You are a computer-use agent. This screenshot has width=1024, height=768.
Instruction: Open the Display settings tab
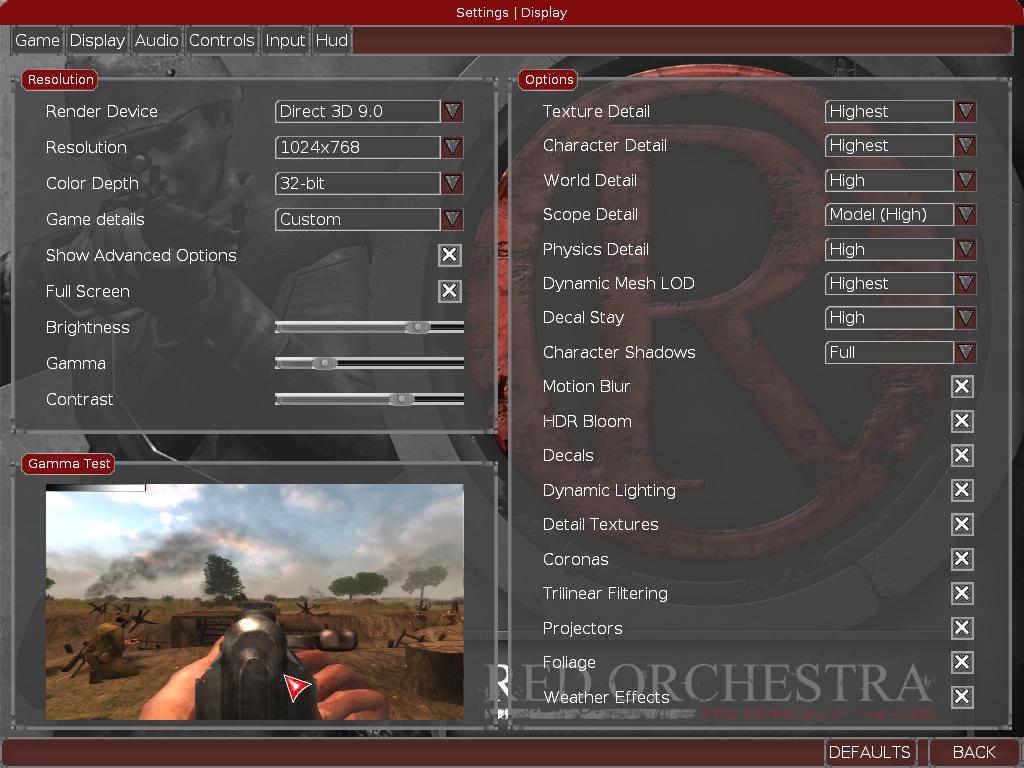(x=97, y=40)
